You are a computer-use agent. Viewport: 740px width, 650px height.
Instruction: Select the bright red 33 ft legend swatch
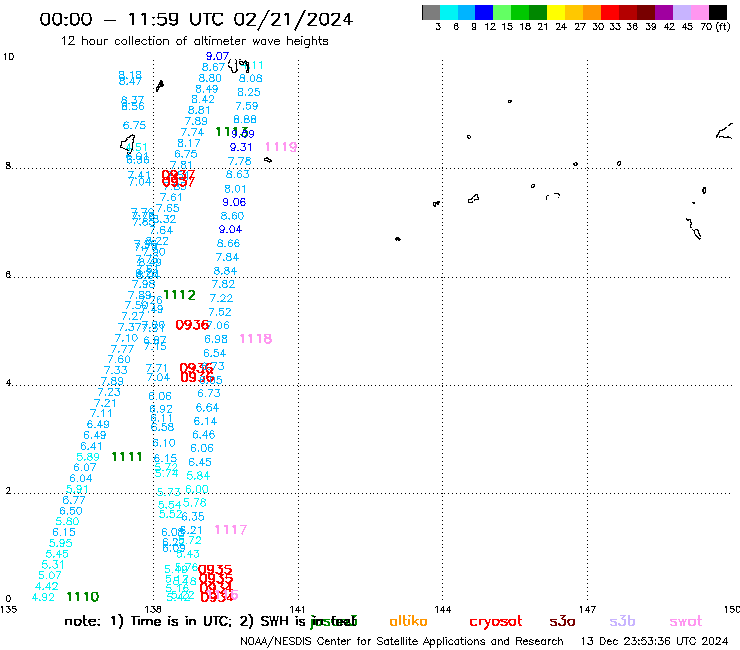coord(610,12)
